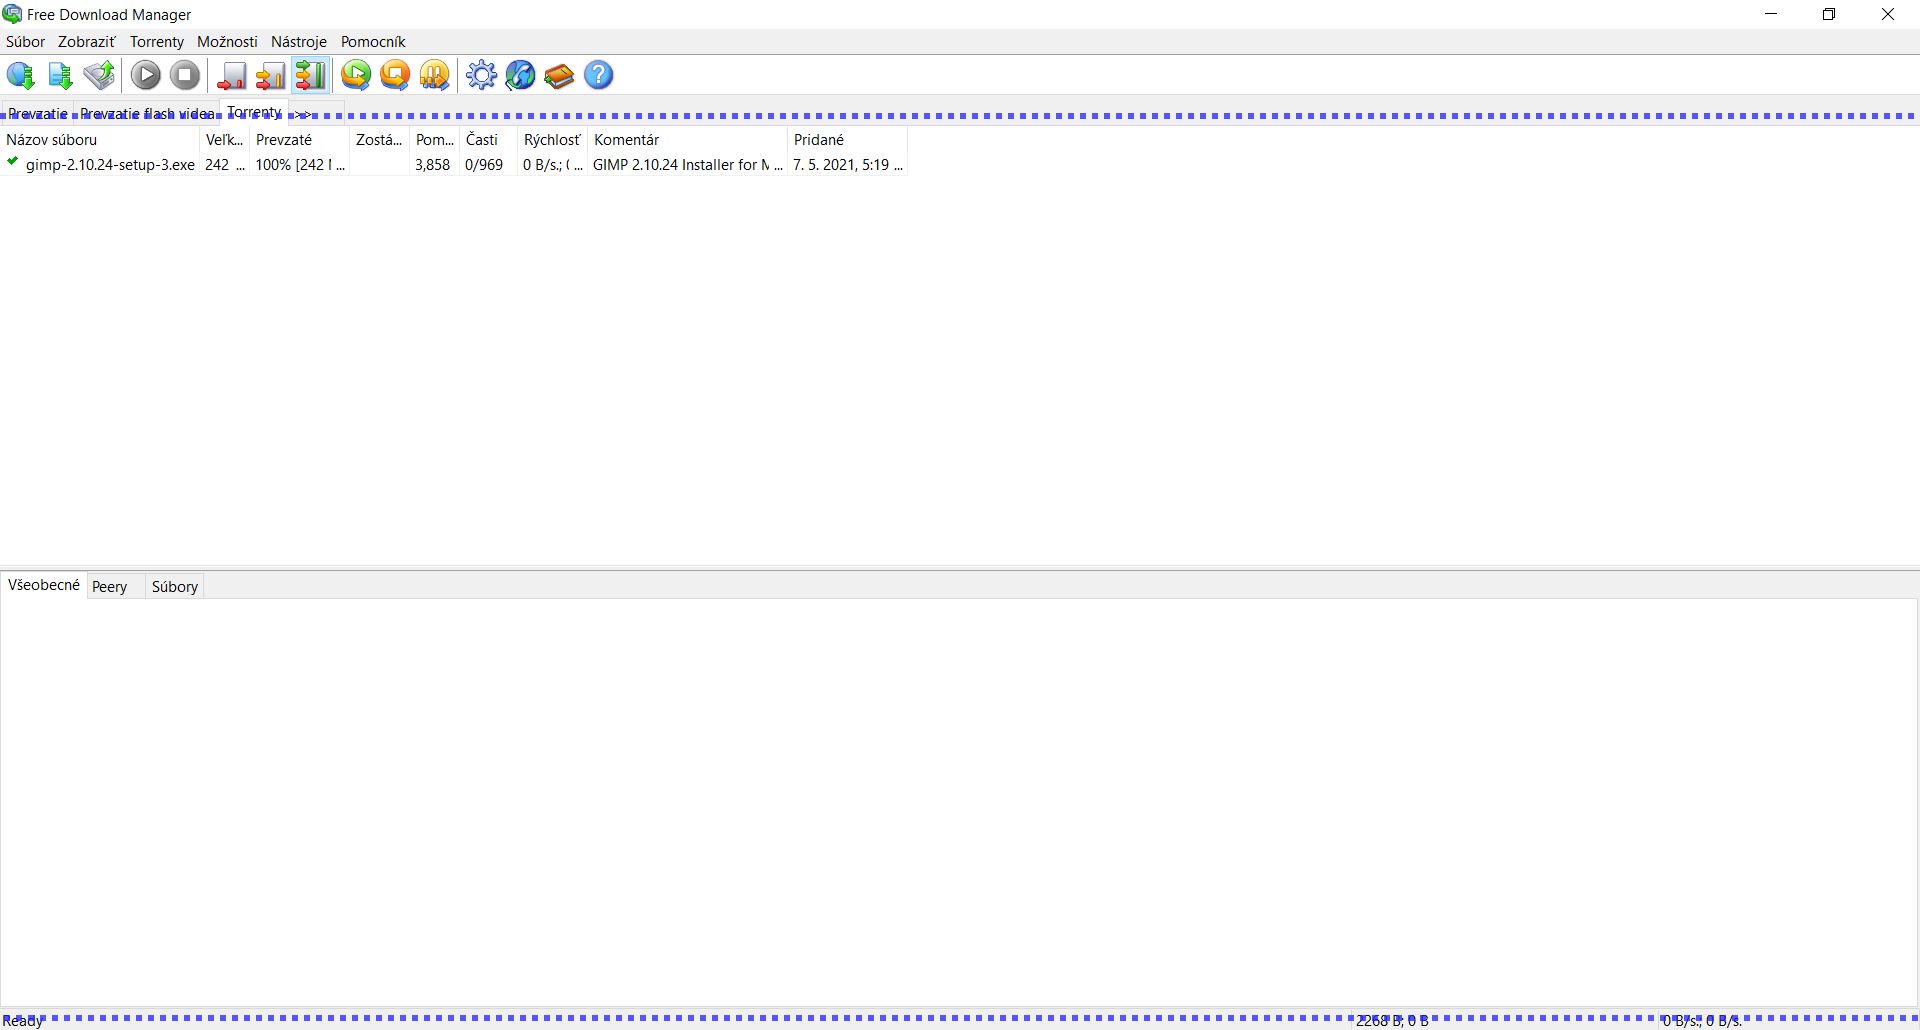Click the 0 B/s speed cell

pos(552,165)
